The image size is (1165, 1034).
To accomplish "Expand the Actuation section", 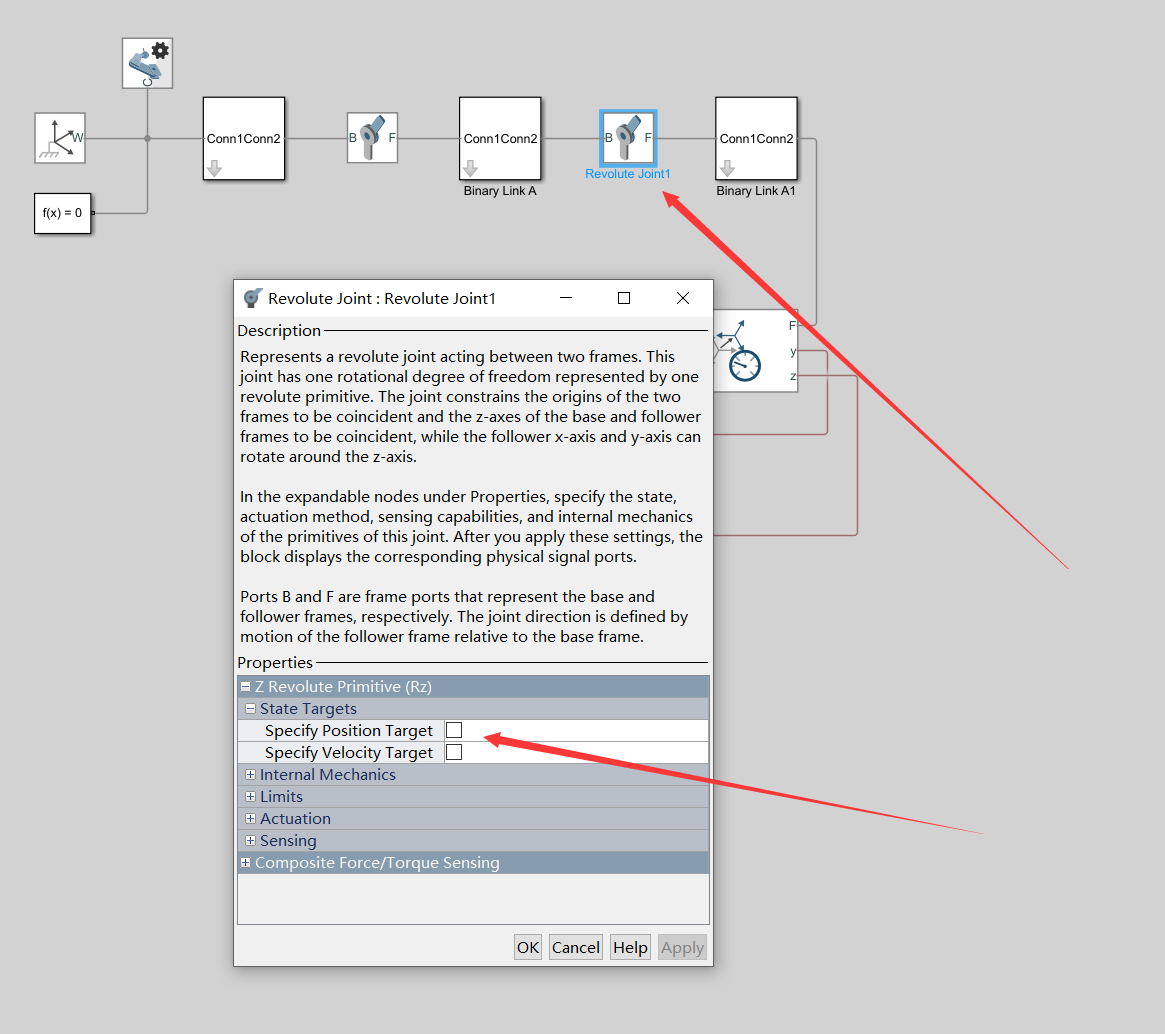I will (x=250, y=818).
